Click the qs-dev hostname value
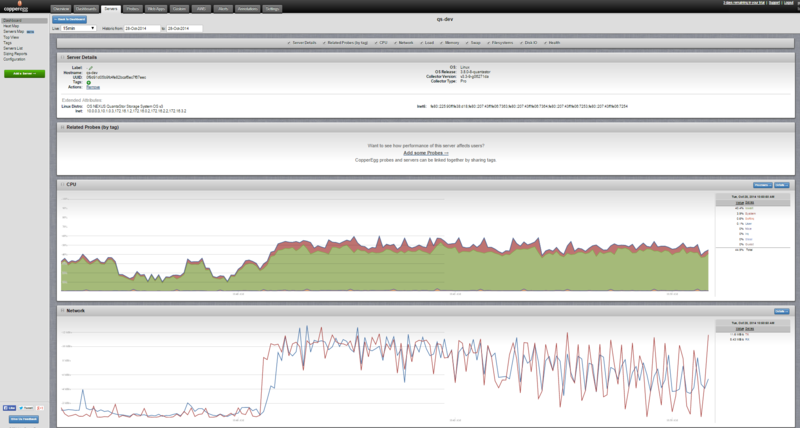Screen dimensions: 800x428 point(91,73)
